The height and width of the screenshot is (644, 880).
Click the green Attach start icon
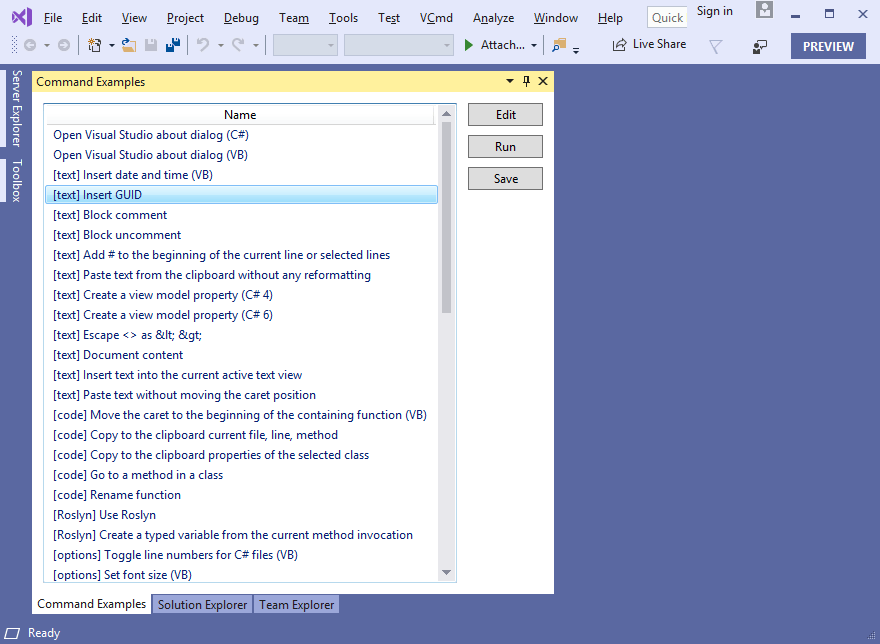(x=469, y=45)
